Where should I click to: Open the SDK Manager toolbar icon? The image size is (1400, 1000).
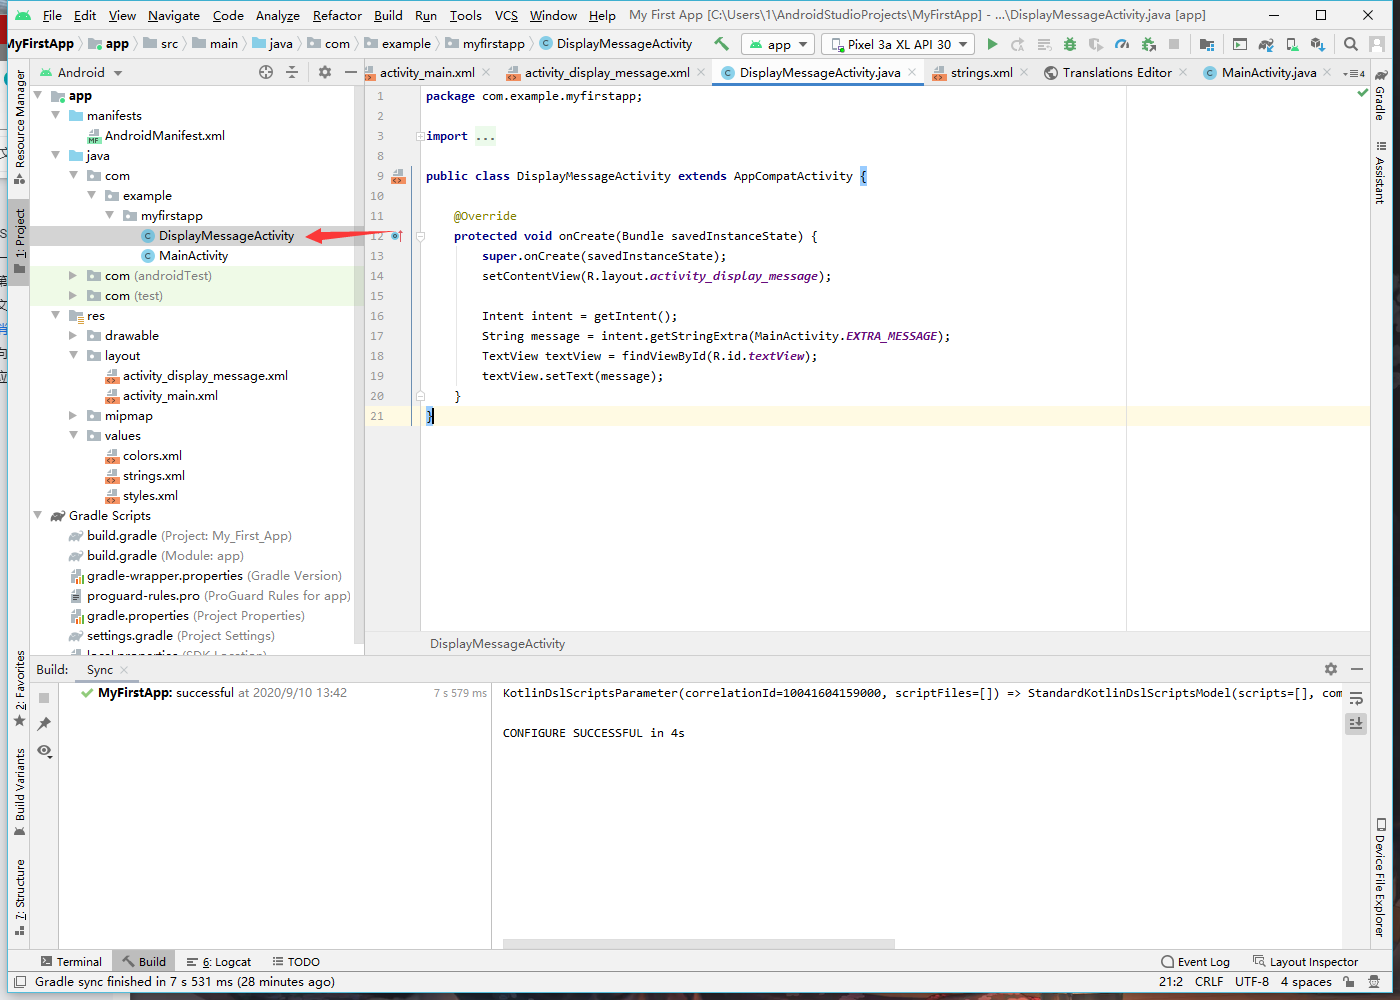click(x=1318, y=44)
